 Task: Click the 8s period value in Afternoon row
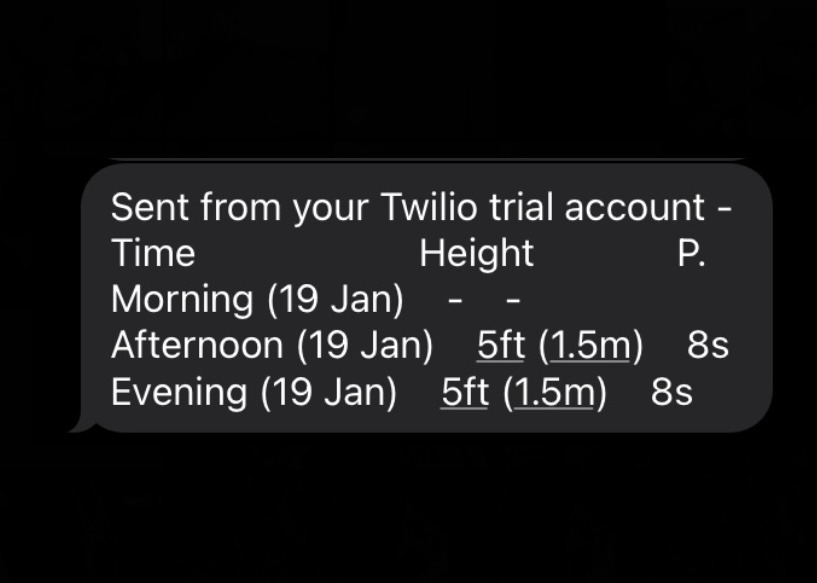[x=708, y=345]
